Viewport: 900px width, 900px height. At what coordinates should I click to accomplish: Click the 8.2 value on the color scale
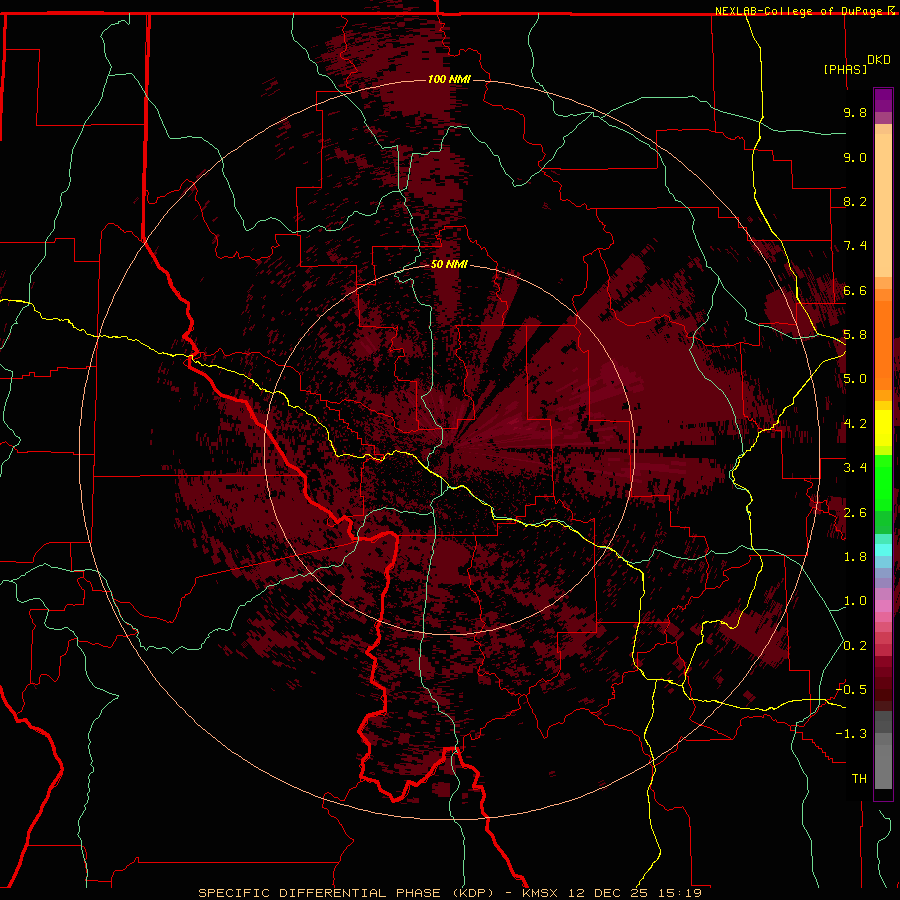tap(855, 201)
